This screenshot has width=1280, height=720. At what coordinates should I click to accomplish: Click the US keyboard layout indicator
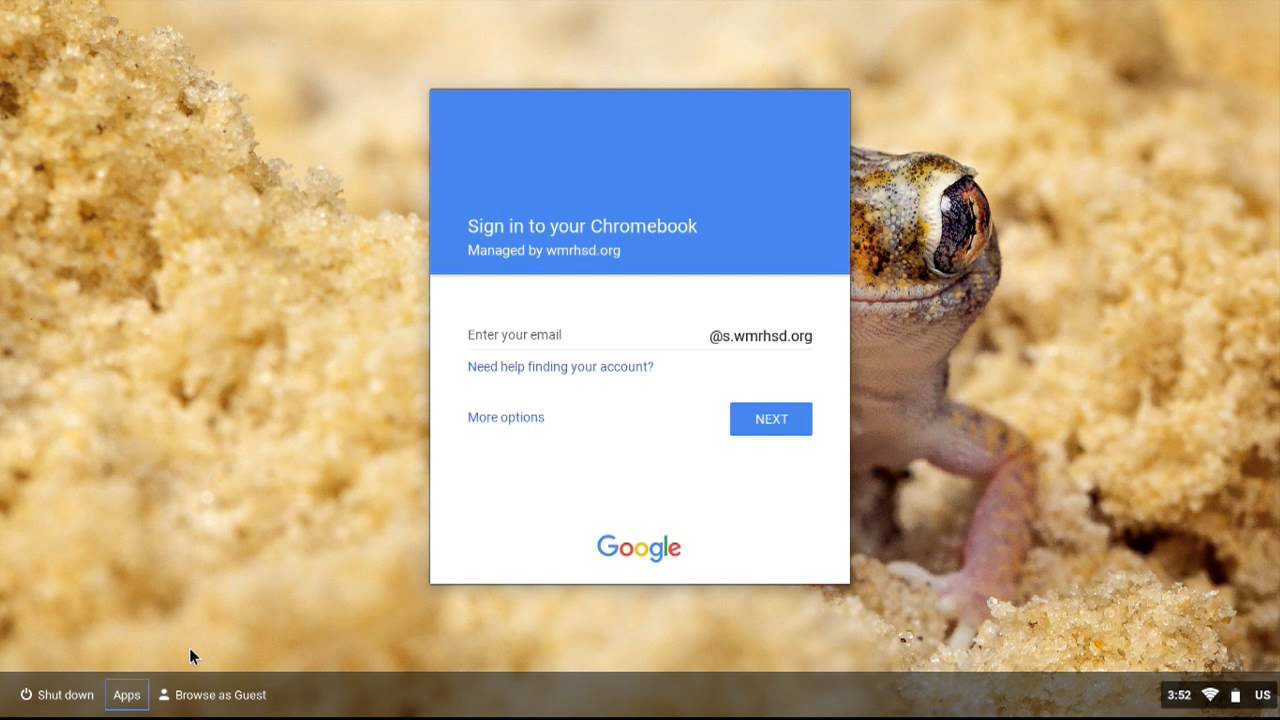[x=1263, y=695]
